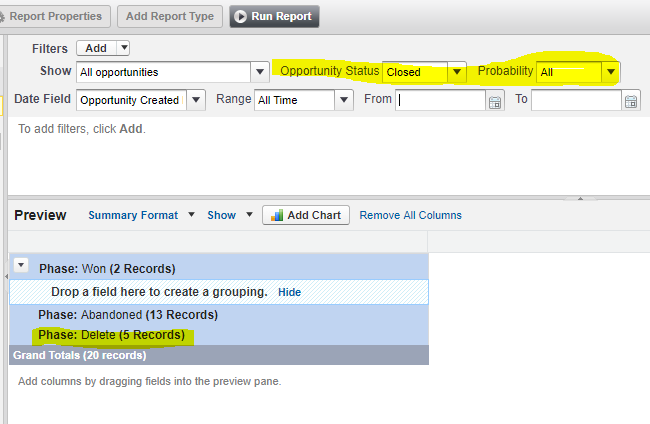Open the Probability dropdown

(x=609, y=72)
